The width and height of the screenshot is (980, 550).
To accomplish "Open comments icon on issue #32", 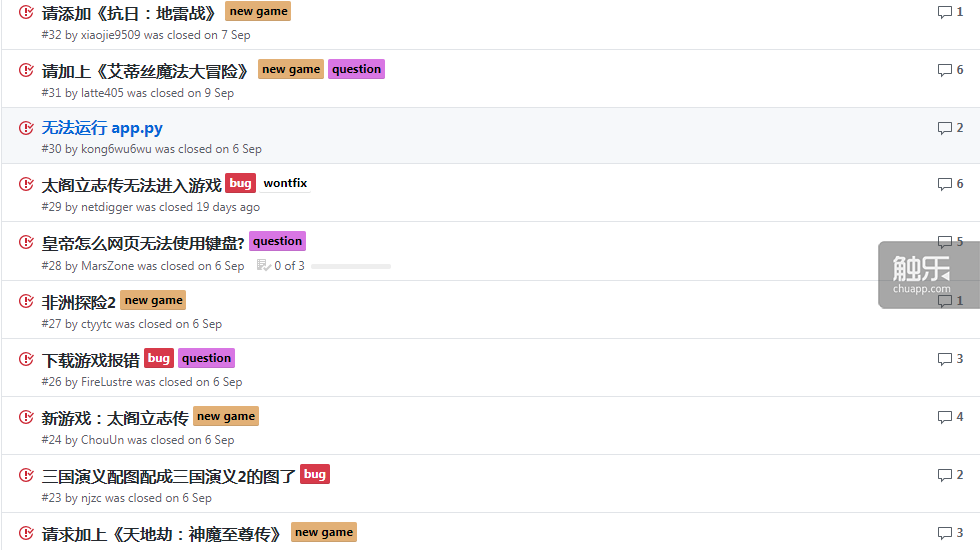I will coord(944,12).
